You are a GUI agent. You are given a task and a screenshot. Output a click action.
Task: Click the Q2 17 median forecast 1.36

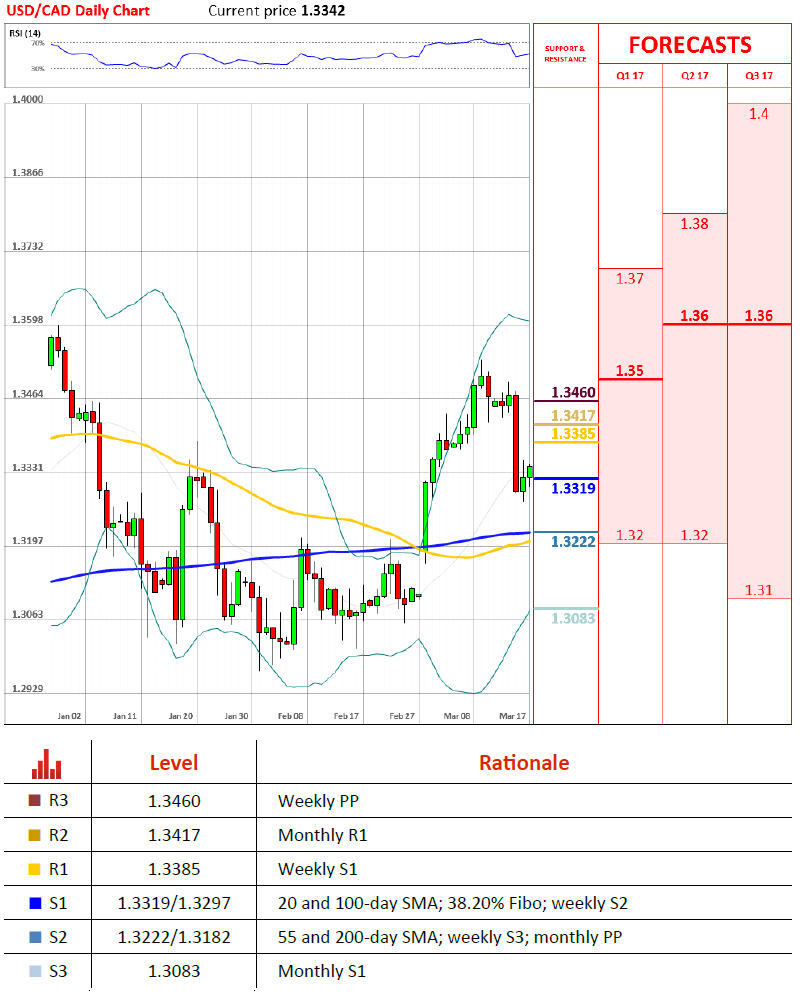point(695,315)
